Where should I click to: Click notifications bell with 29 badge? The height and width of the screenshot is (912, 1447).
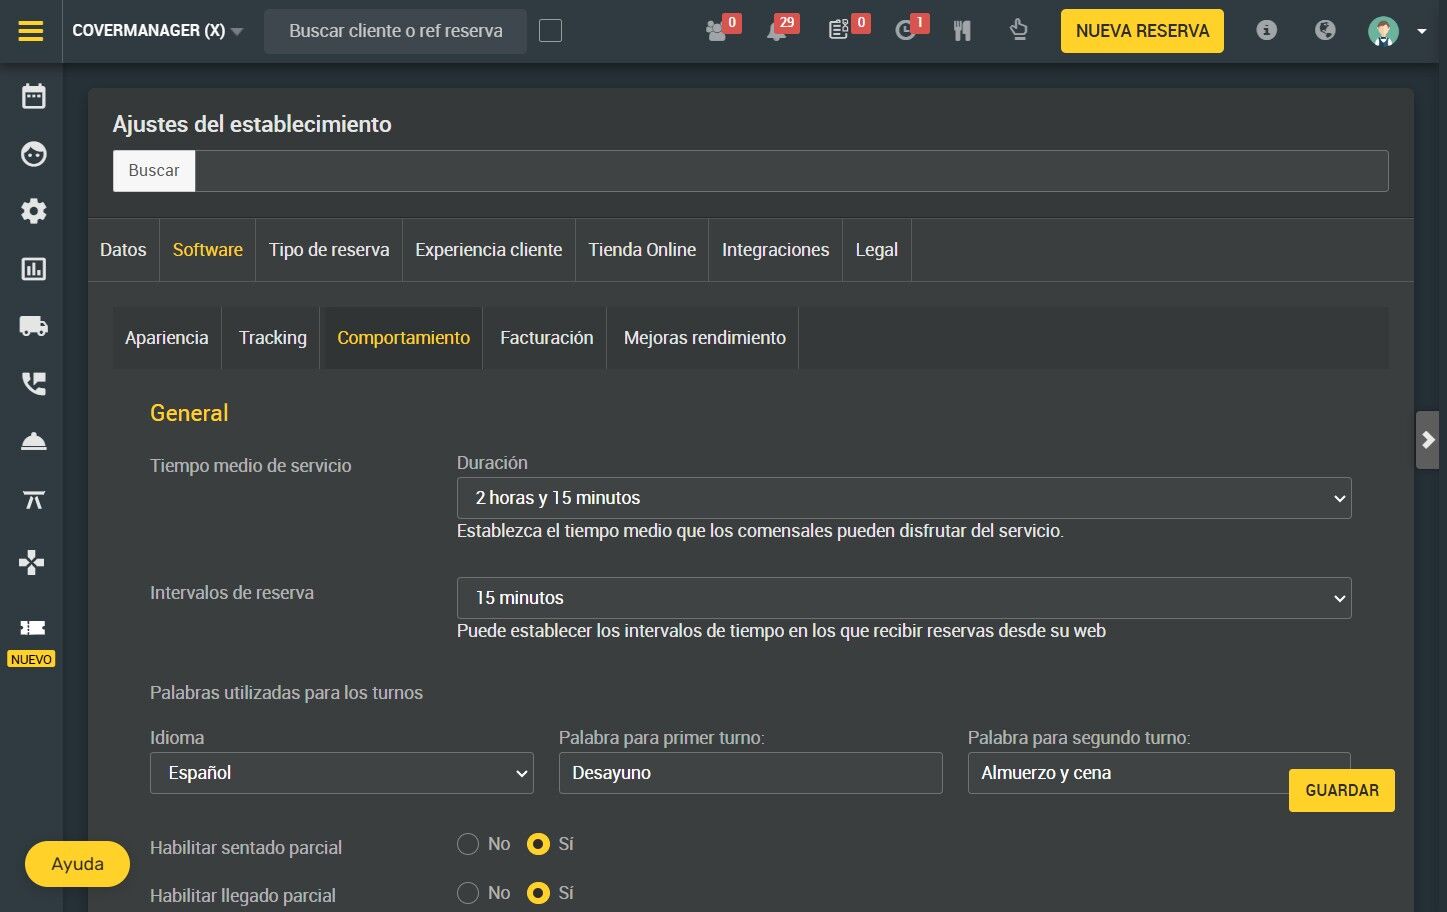click(777, 31)
